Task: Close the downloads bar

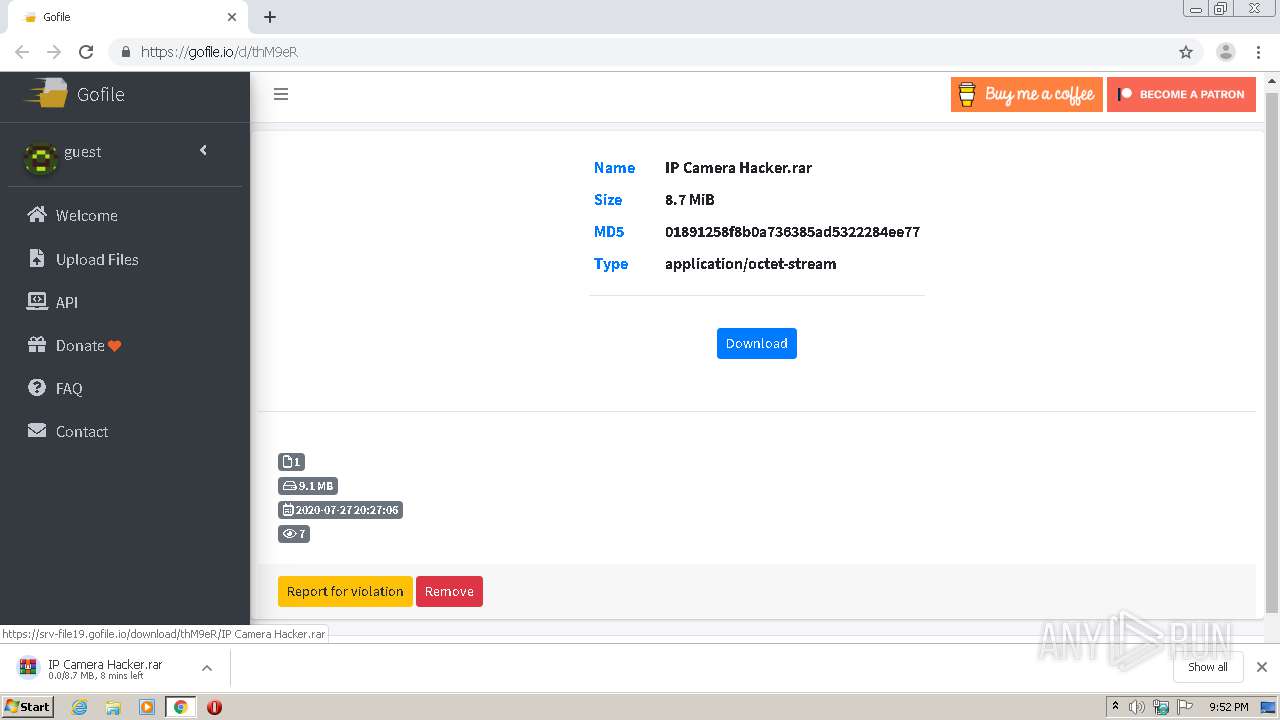Action: [x=1261, y=667]
